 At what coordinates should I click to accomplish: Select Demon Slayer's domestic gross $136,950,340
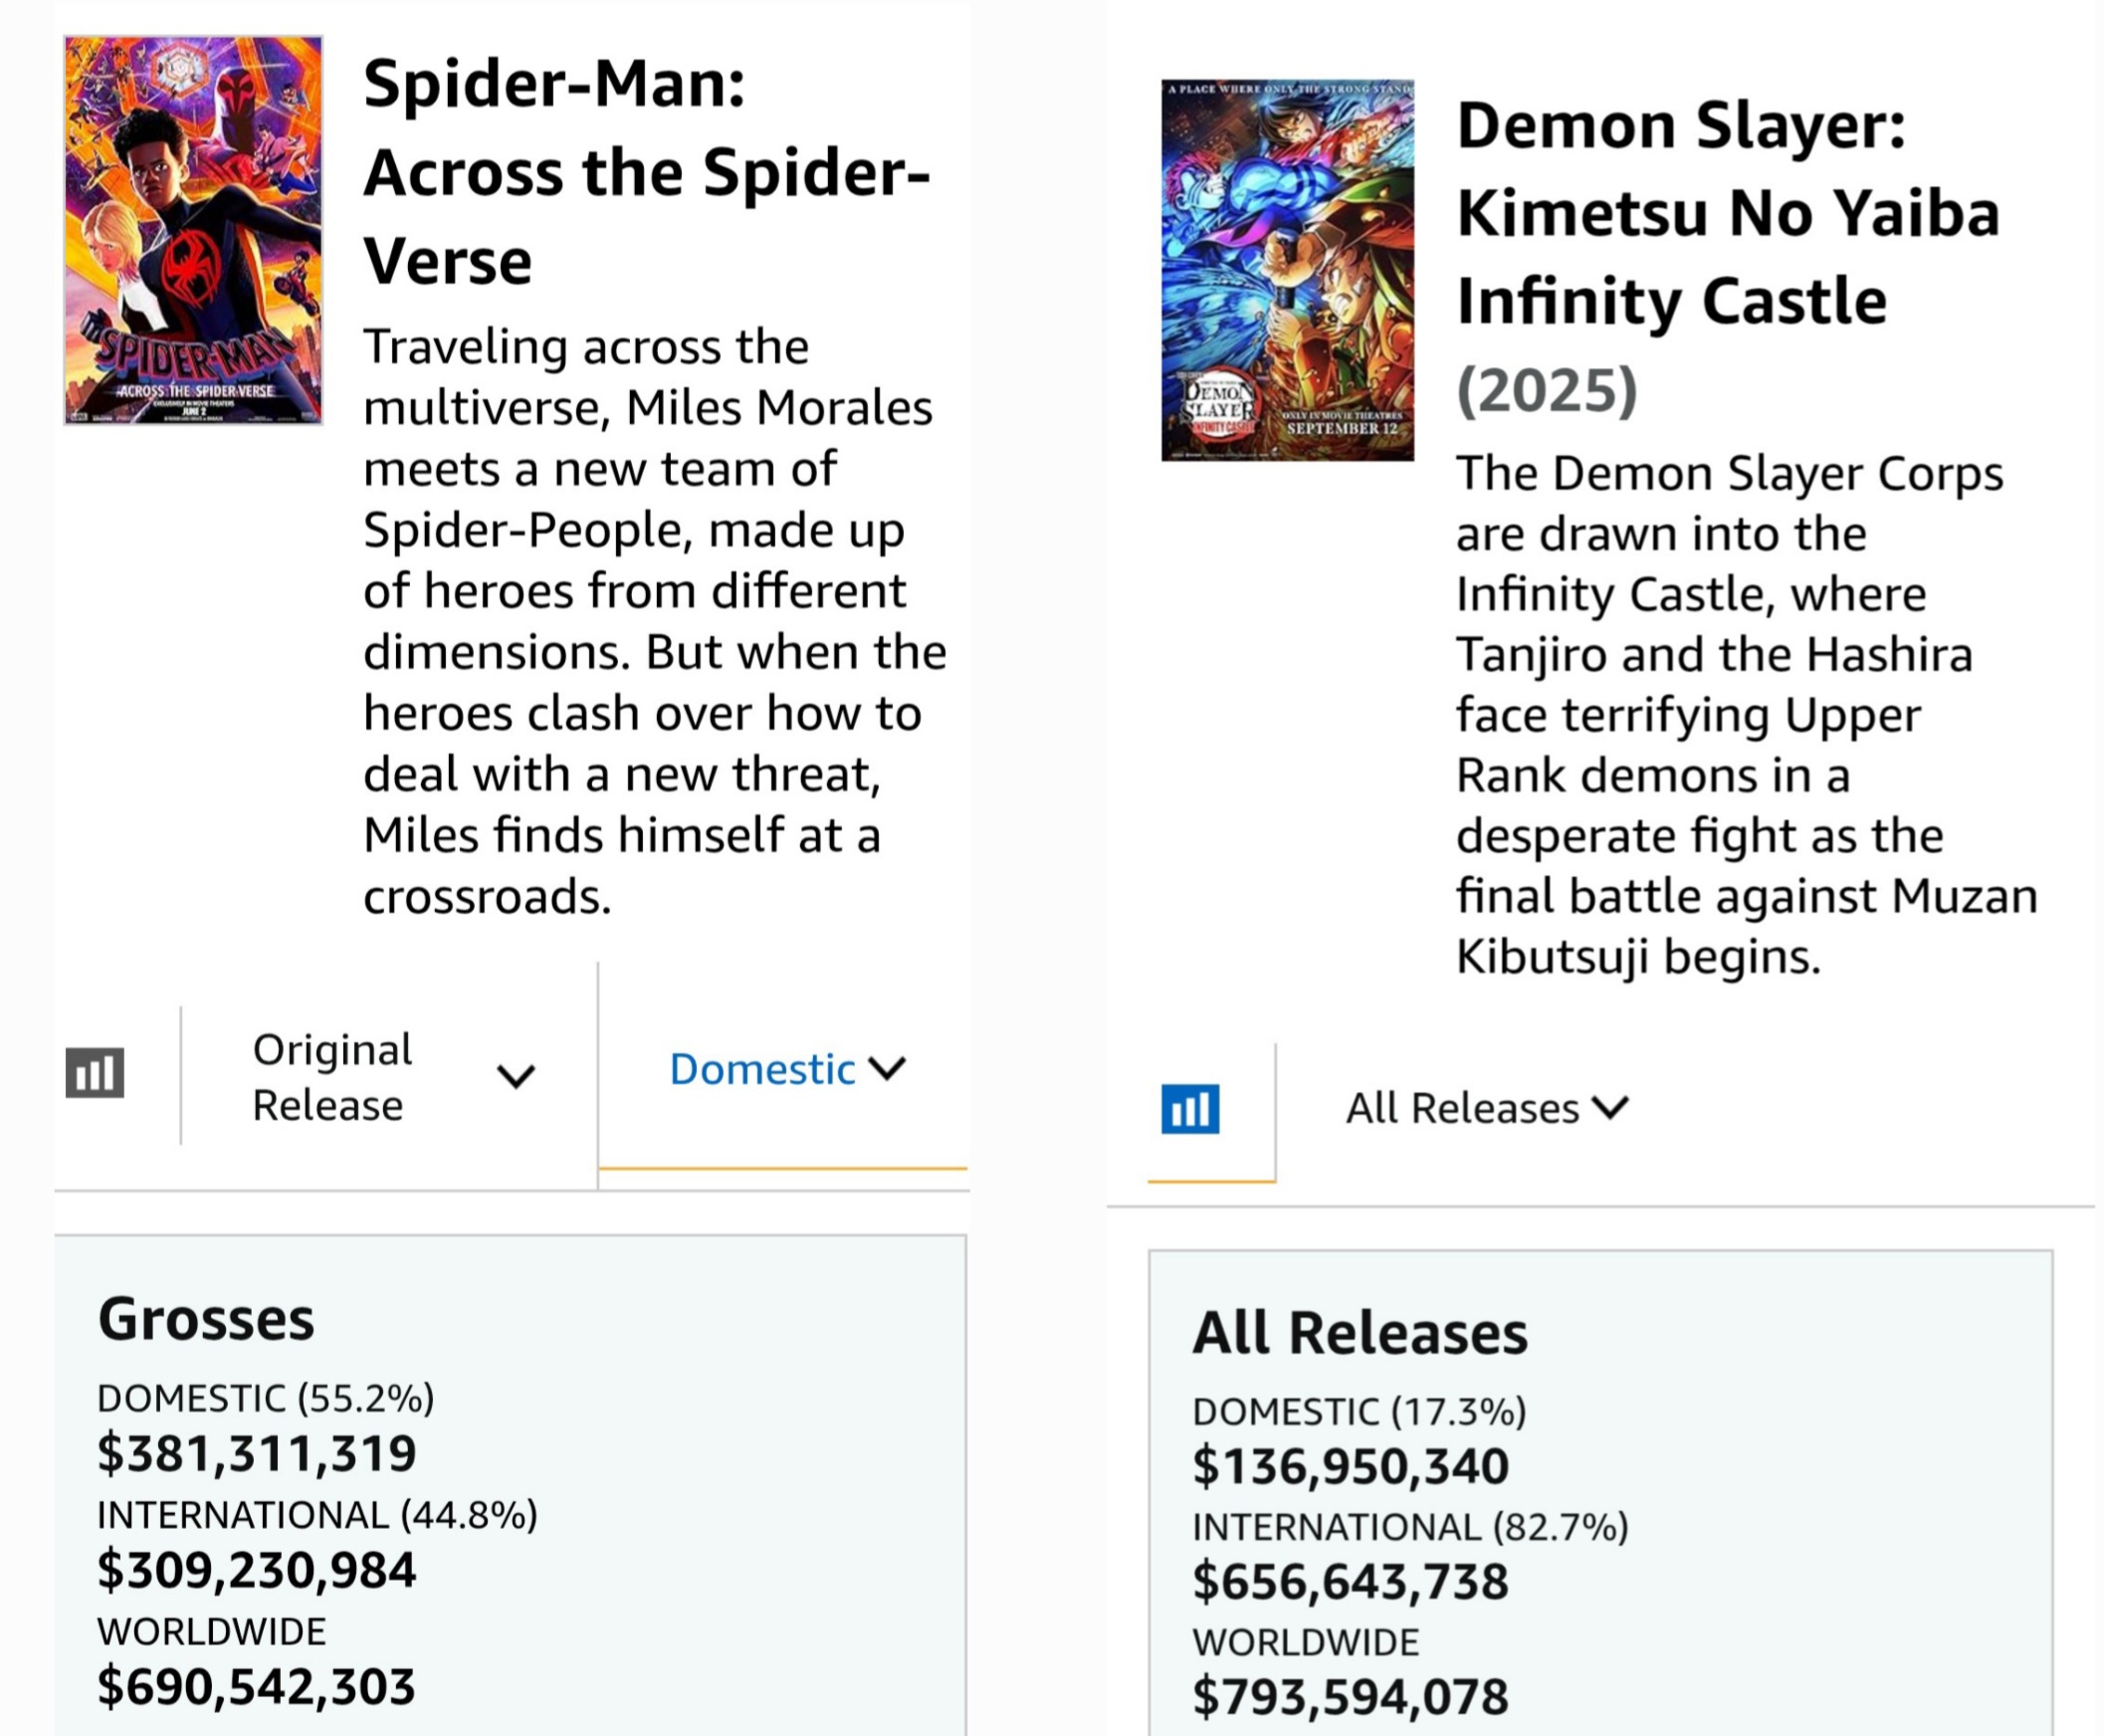pyautogui.click(x=1351, y=1466)
